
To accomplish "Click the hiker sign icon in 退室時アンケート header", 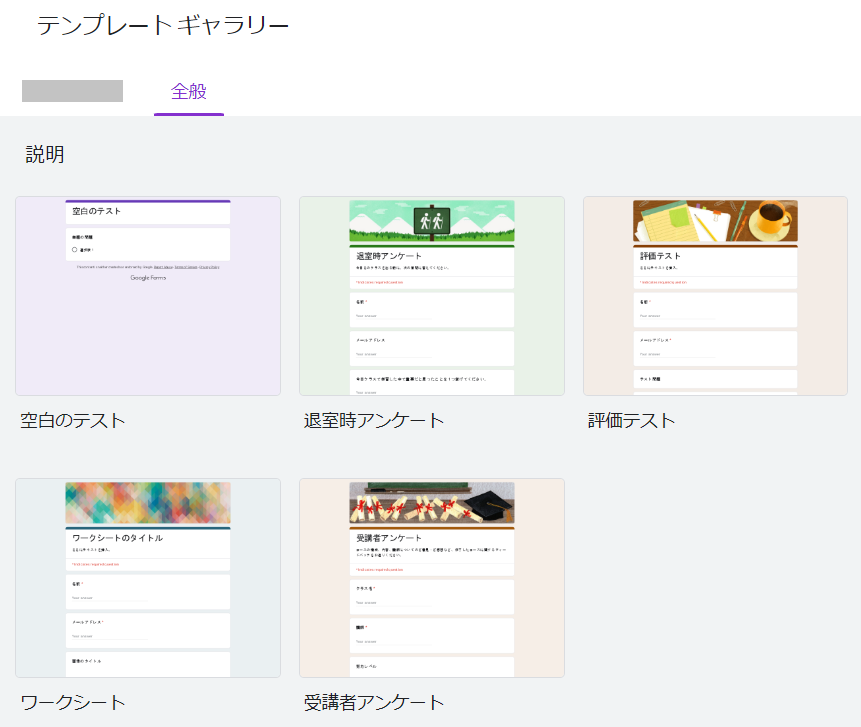I will click(432, 220).
